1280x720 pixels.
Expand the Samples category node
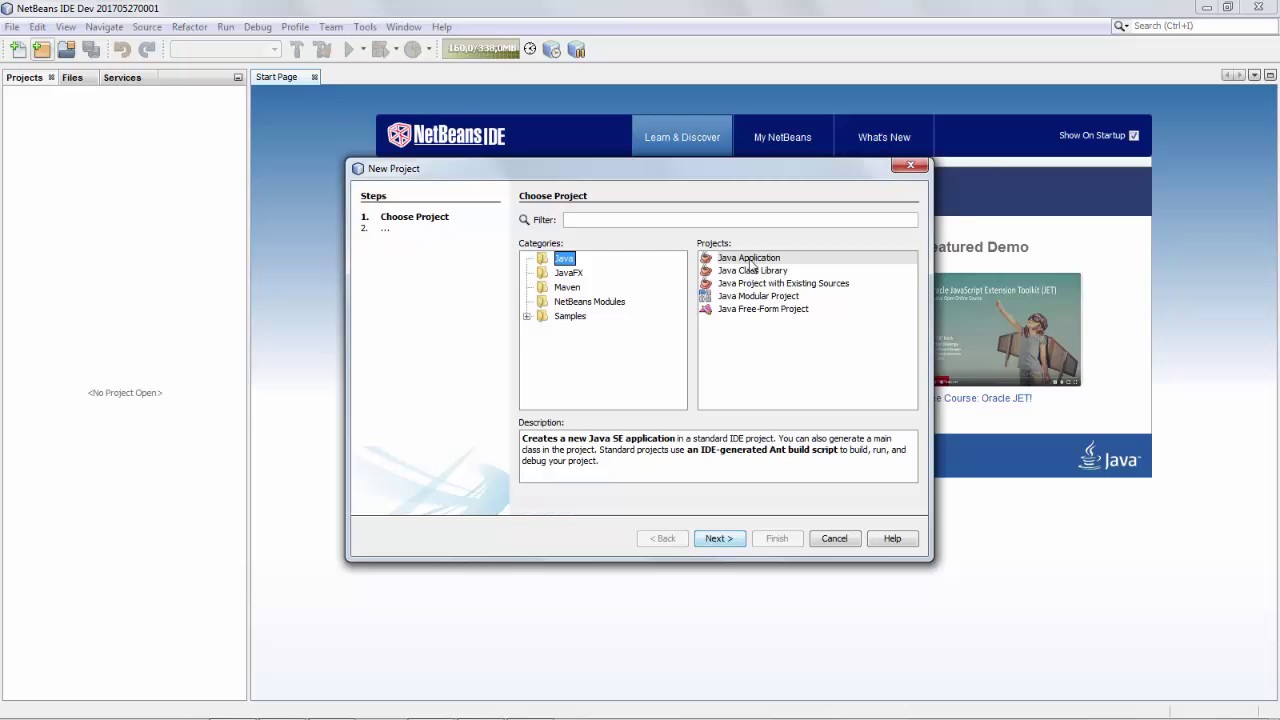[527, 316]
